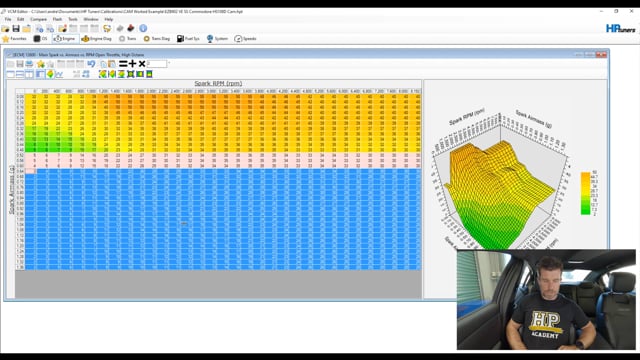Open the Help menu
Screen dimensions: 640x360
[109, 19]
